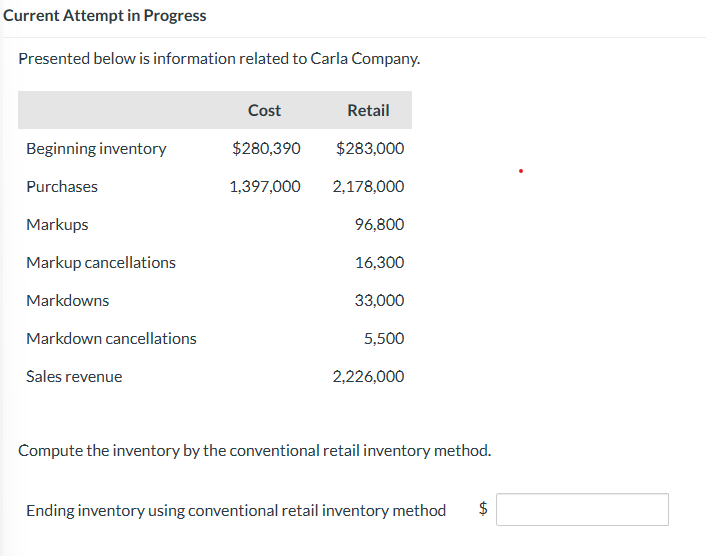Click the 'Retail' column header

point(368,110)
